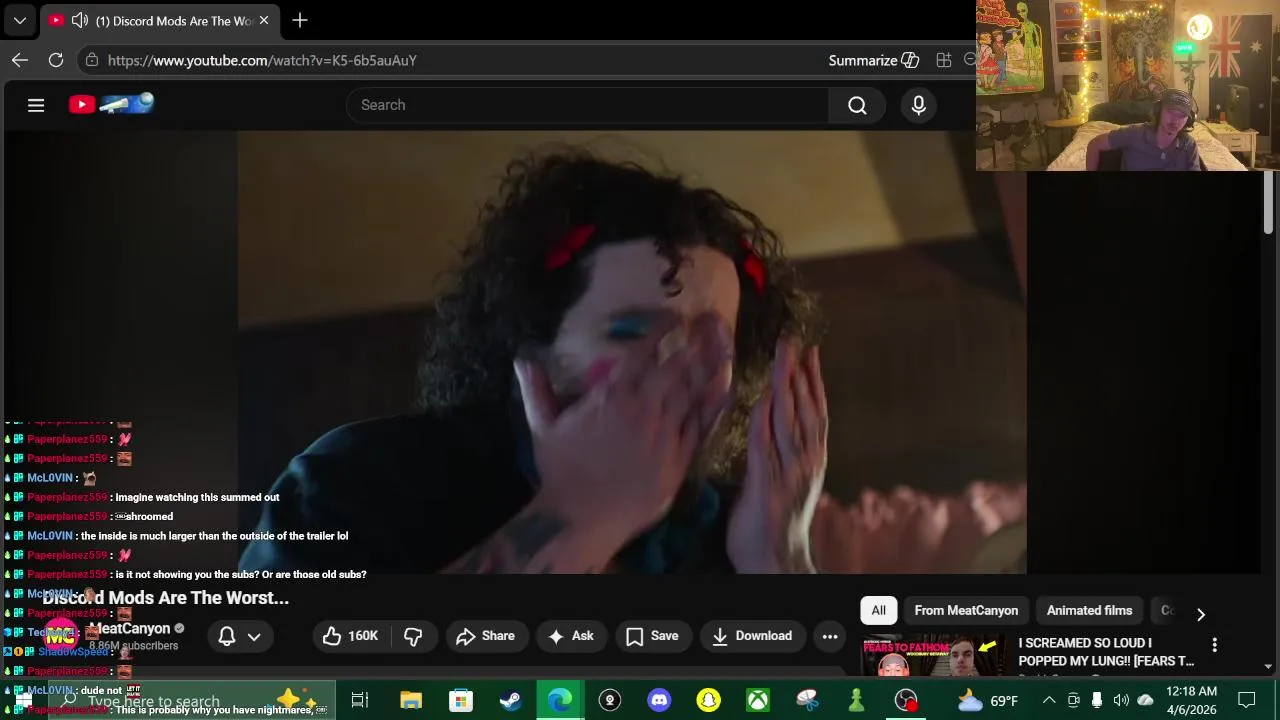Select the From MeatCanyon chip

(x=966, y=610)
